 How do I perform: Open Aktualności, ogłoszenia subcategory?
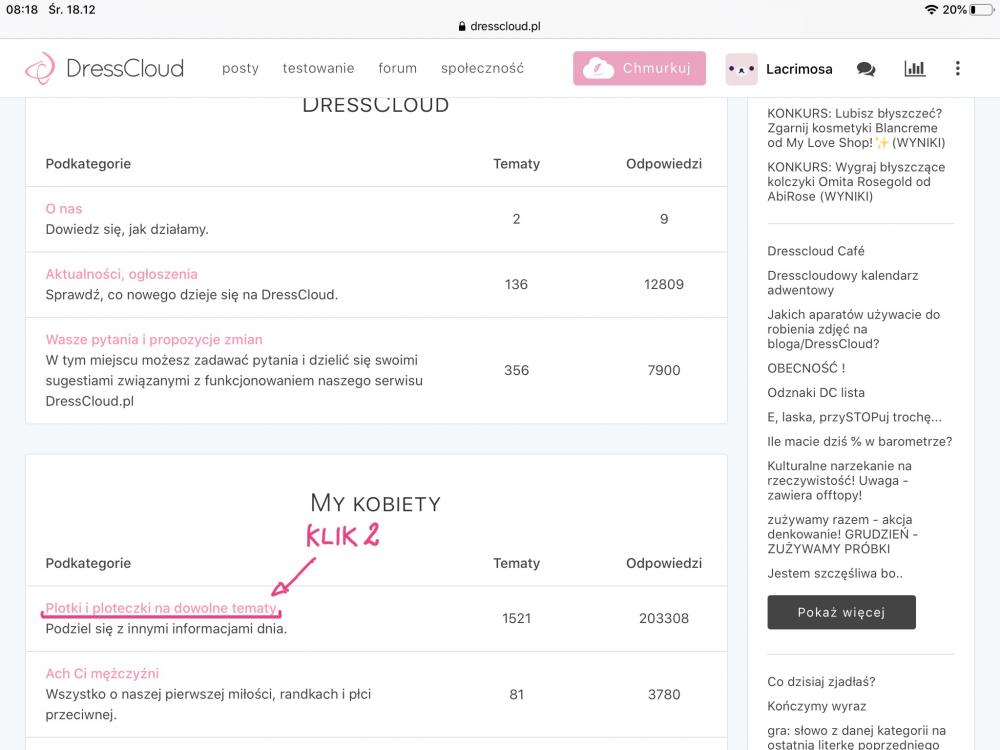tap(121, 274)
